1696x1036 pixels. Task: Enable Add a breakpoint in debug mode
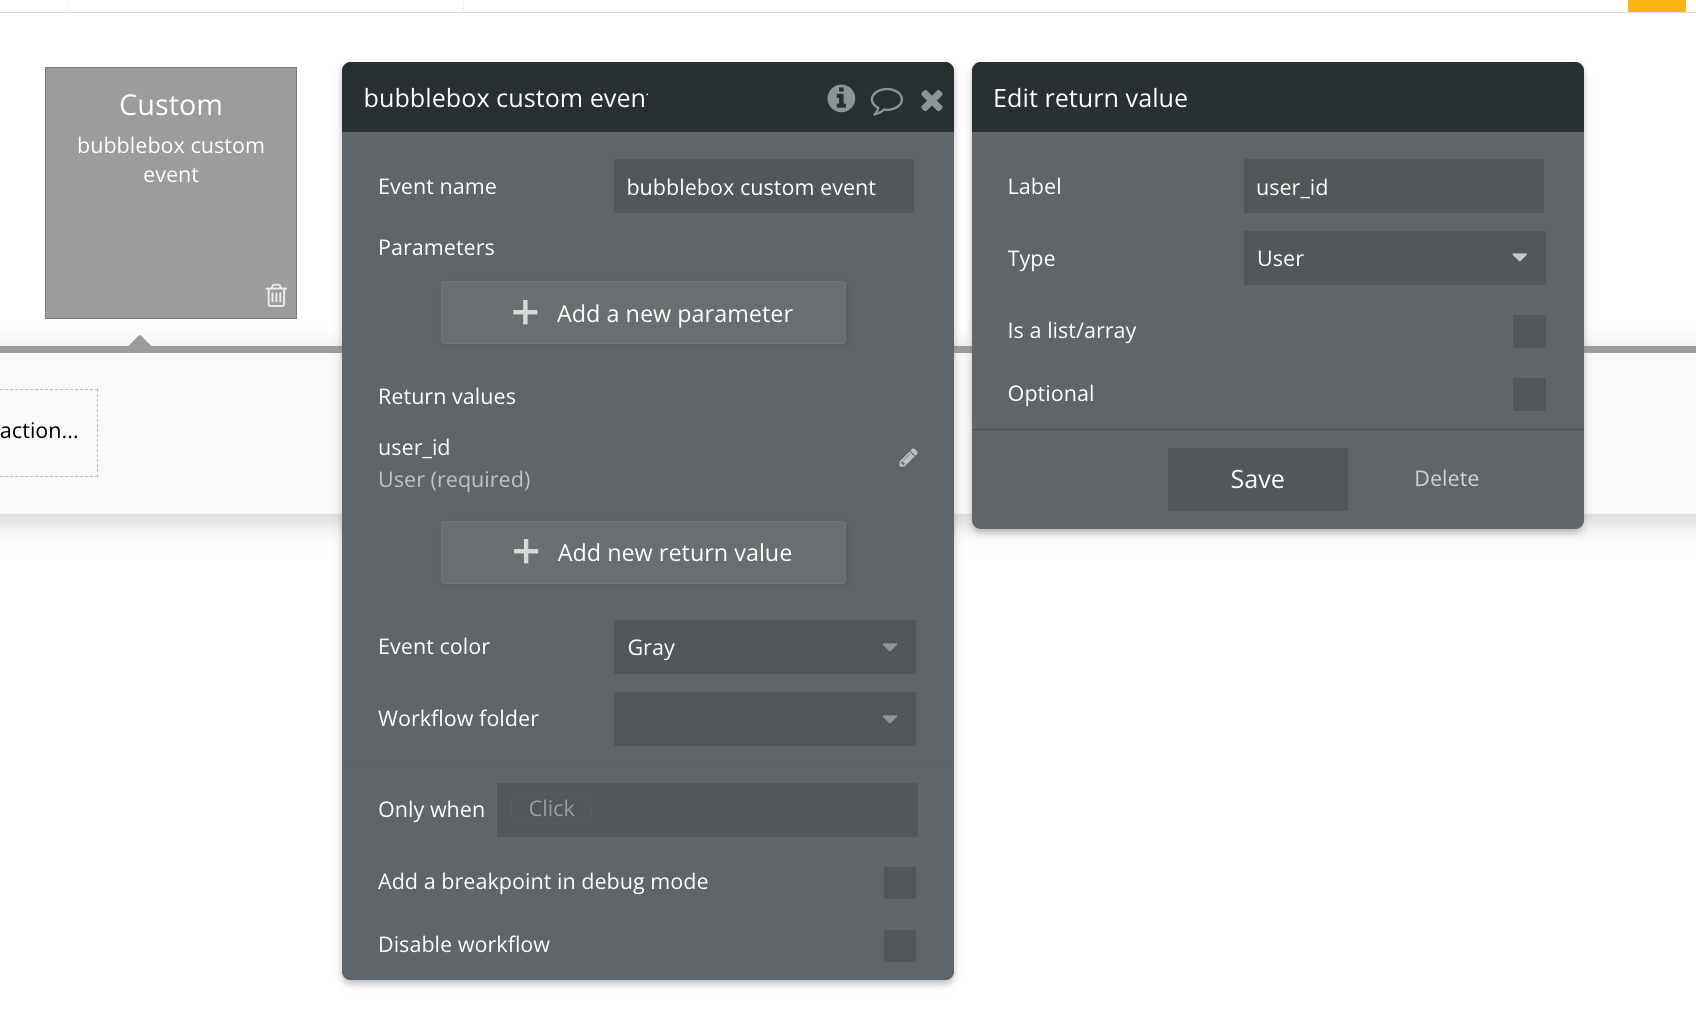(899, 882)
